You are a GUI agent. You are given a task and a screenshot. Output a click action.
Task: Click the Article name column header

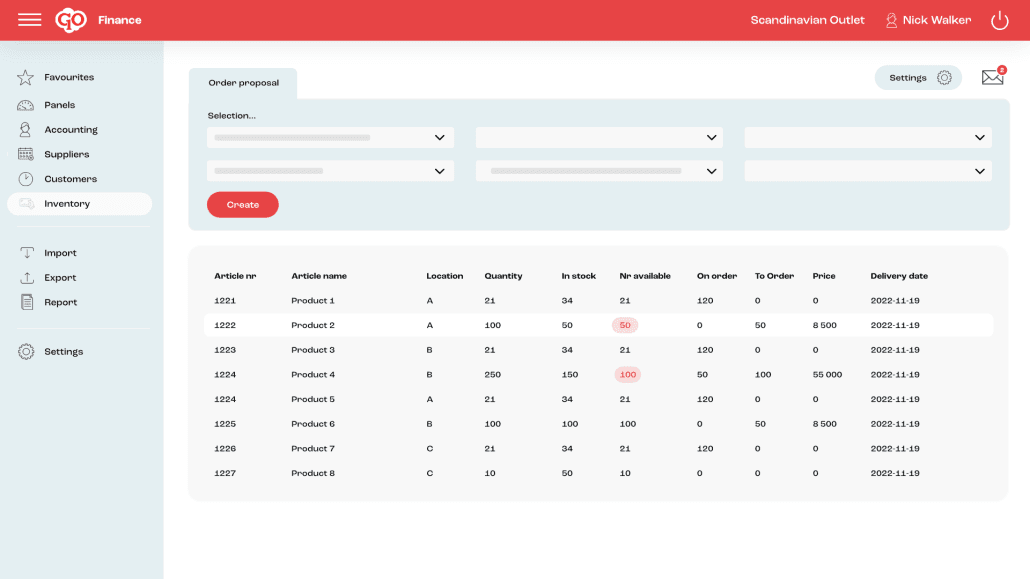pos(319,276)
